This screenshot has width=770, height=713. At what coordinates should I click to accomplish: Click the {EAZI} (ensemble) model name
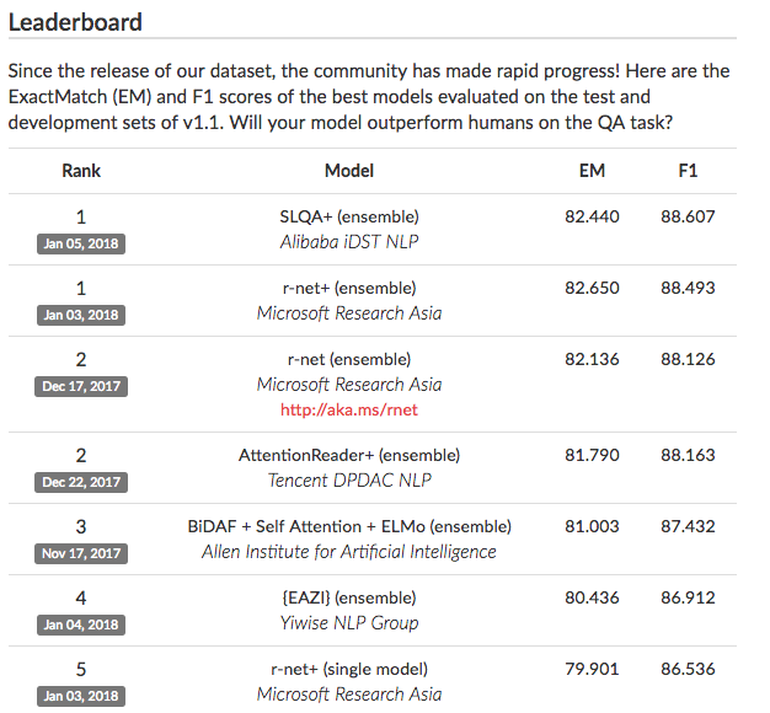coord(349,598)
